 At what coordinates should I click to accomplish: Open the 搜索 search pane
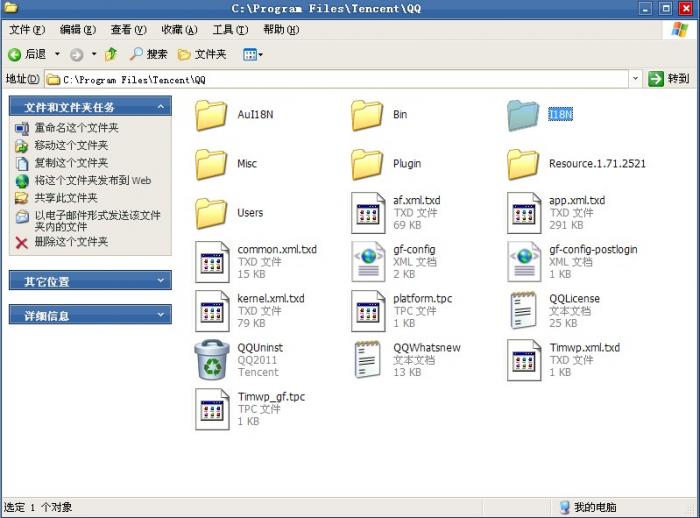[148, 54]
